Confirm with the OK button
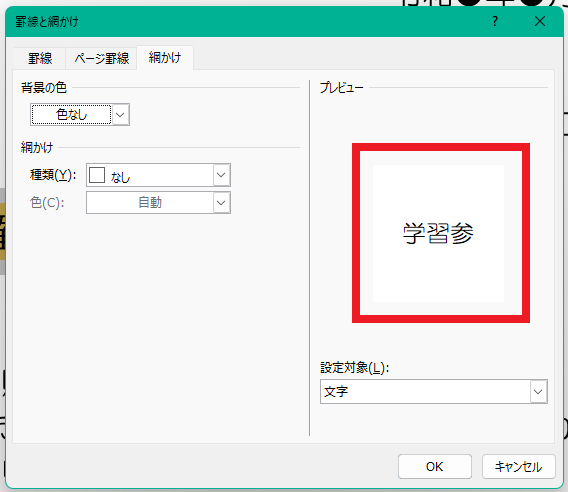This screenshot has width=568, height=492. [435, 467]
